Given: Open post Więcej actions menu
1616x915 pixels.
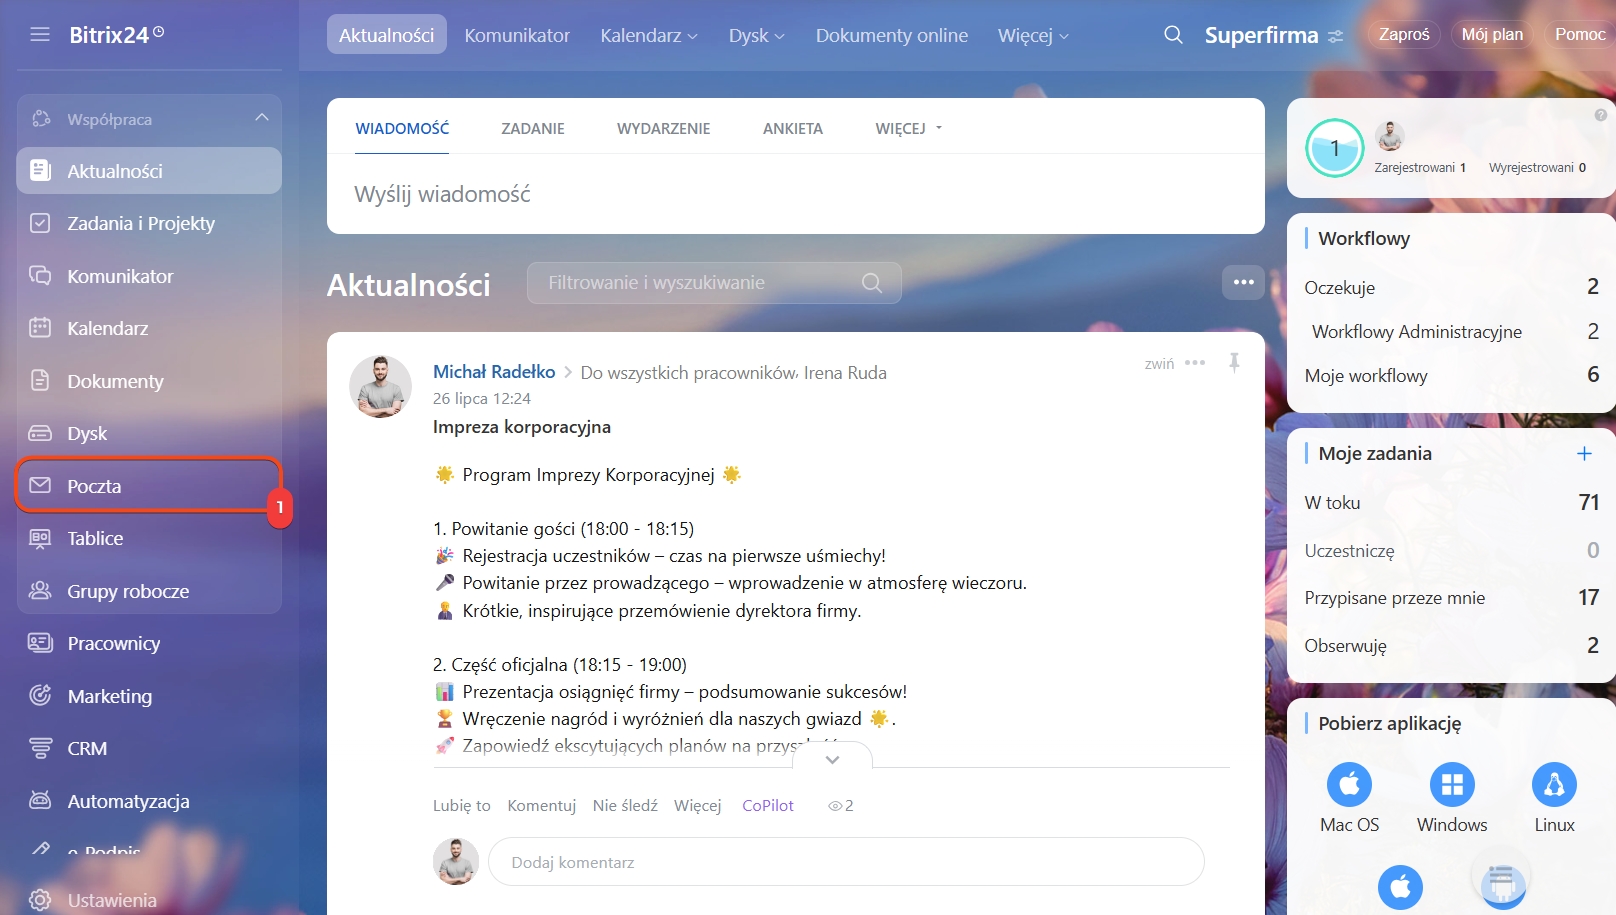Looking at the screenshot, I should pos(697,806).
